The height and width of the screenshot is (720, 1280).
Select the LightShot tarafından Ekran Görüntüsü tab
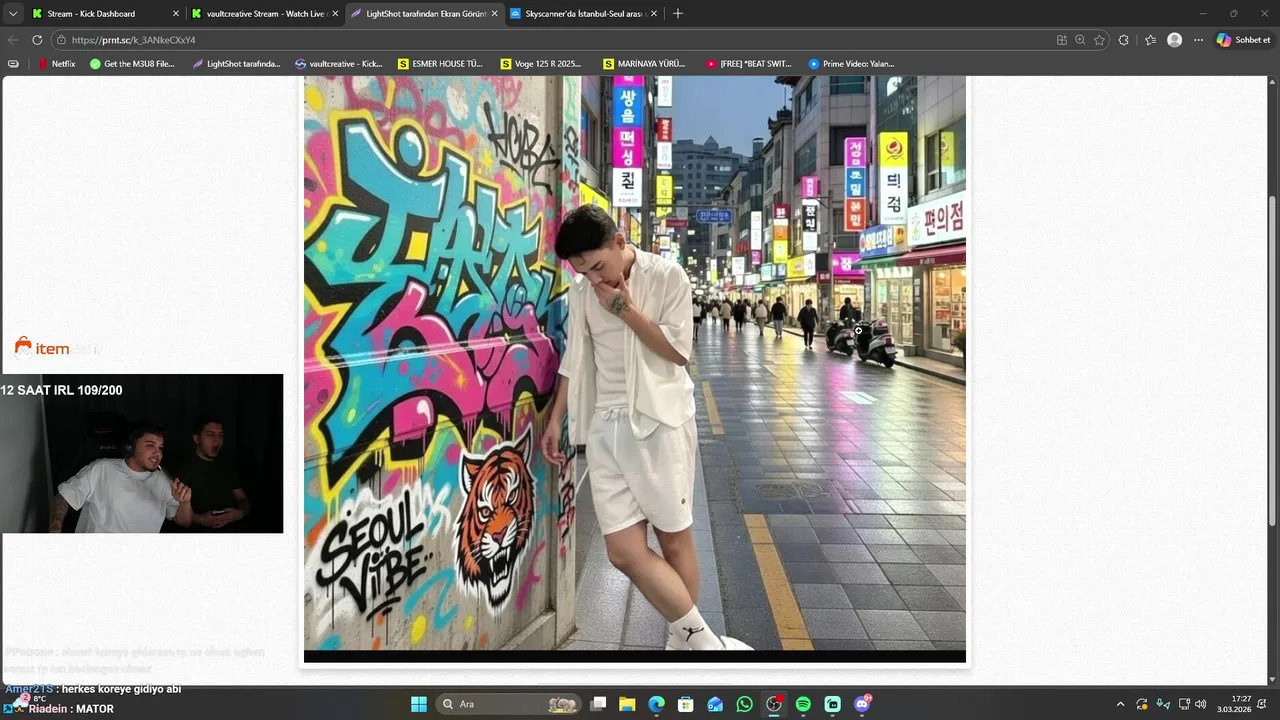pyautogui.click(x=424, y=14)
